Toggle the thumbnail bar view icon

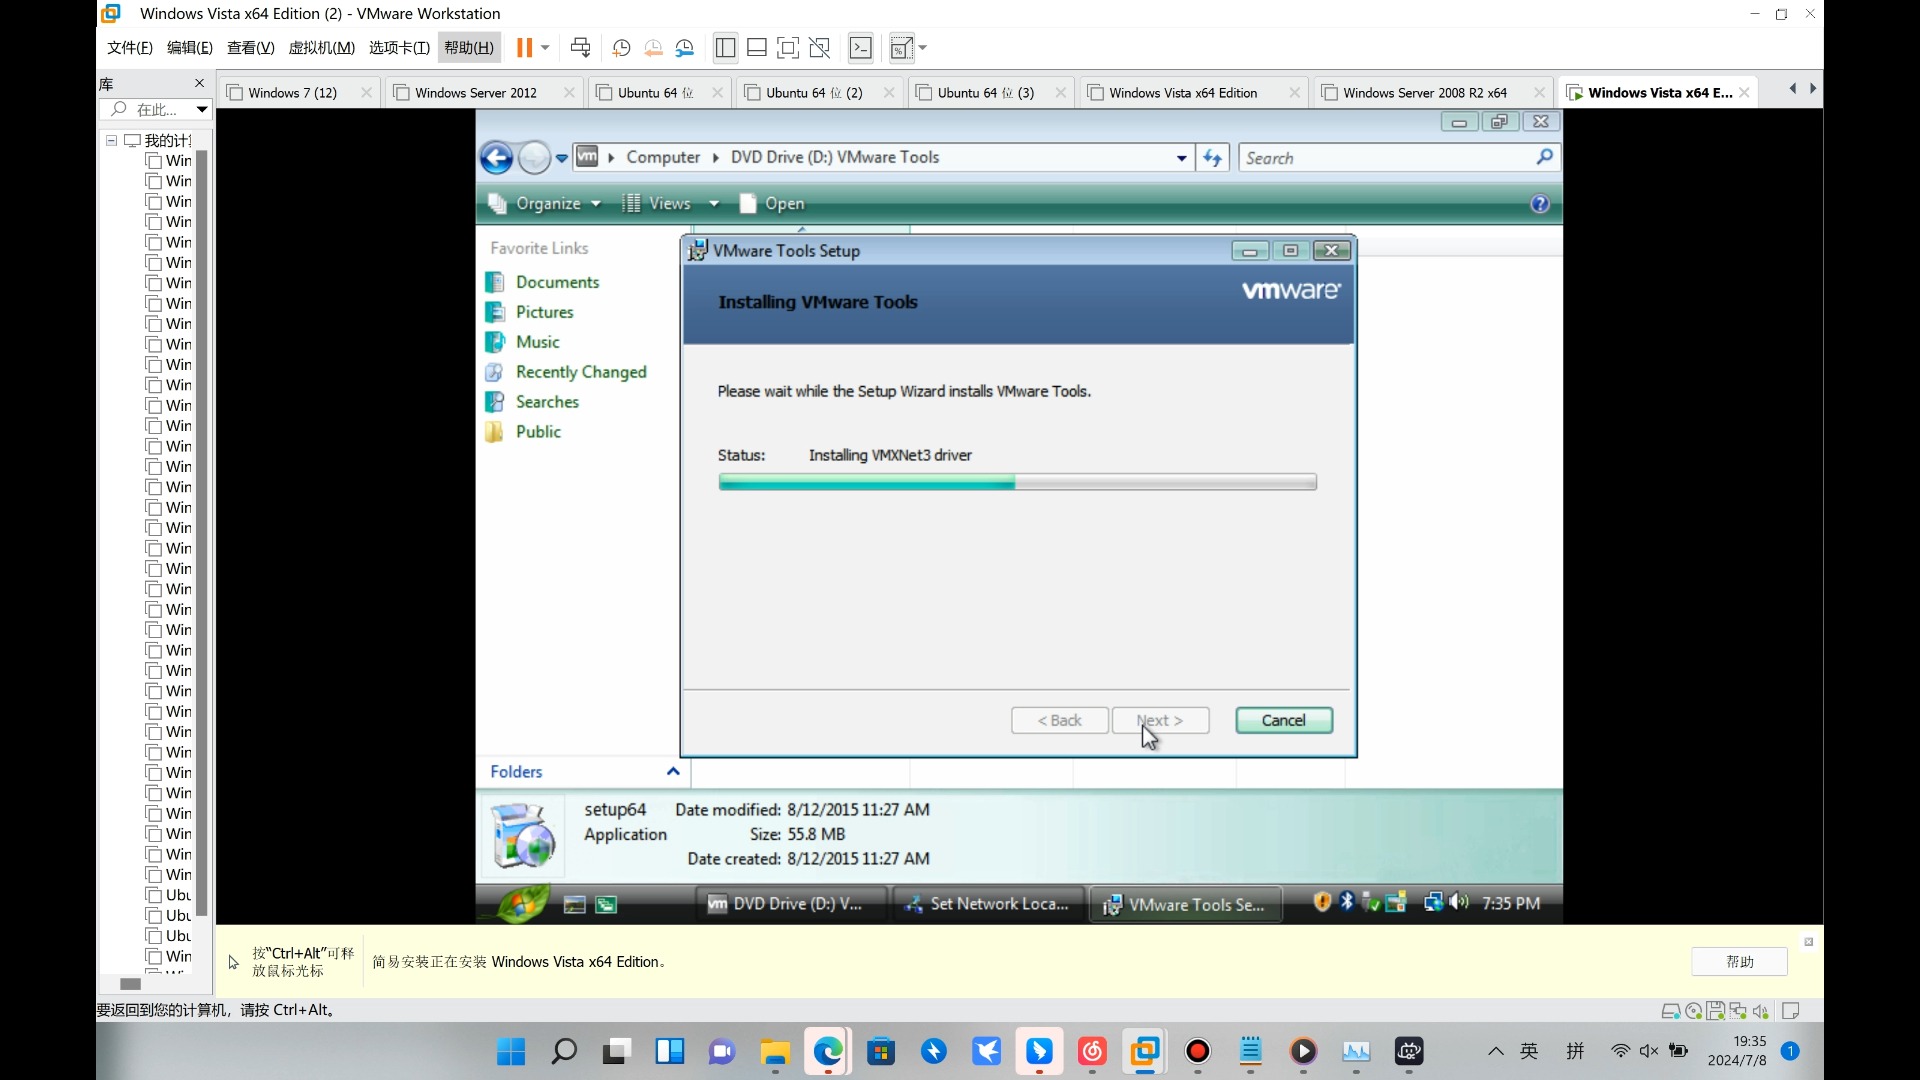757,48
